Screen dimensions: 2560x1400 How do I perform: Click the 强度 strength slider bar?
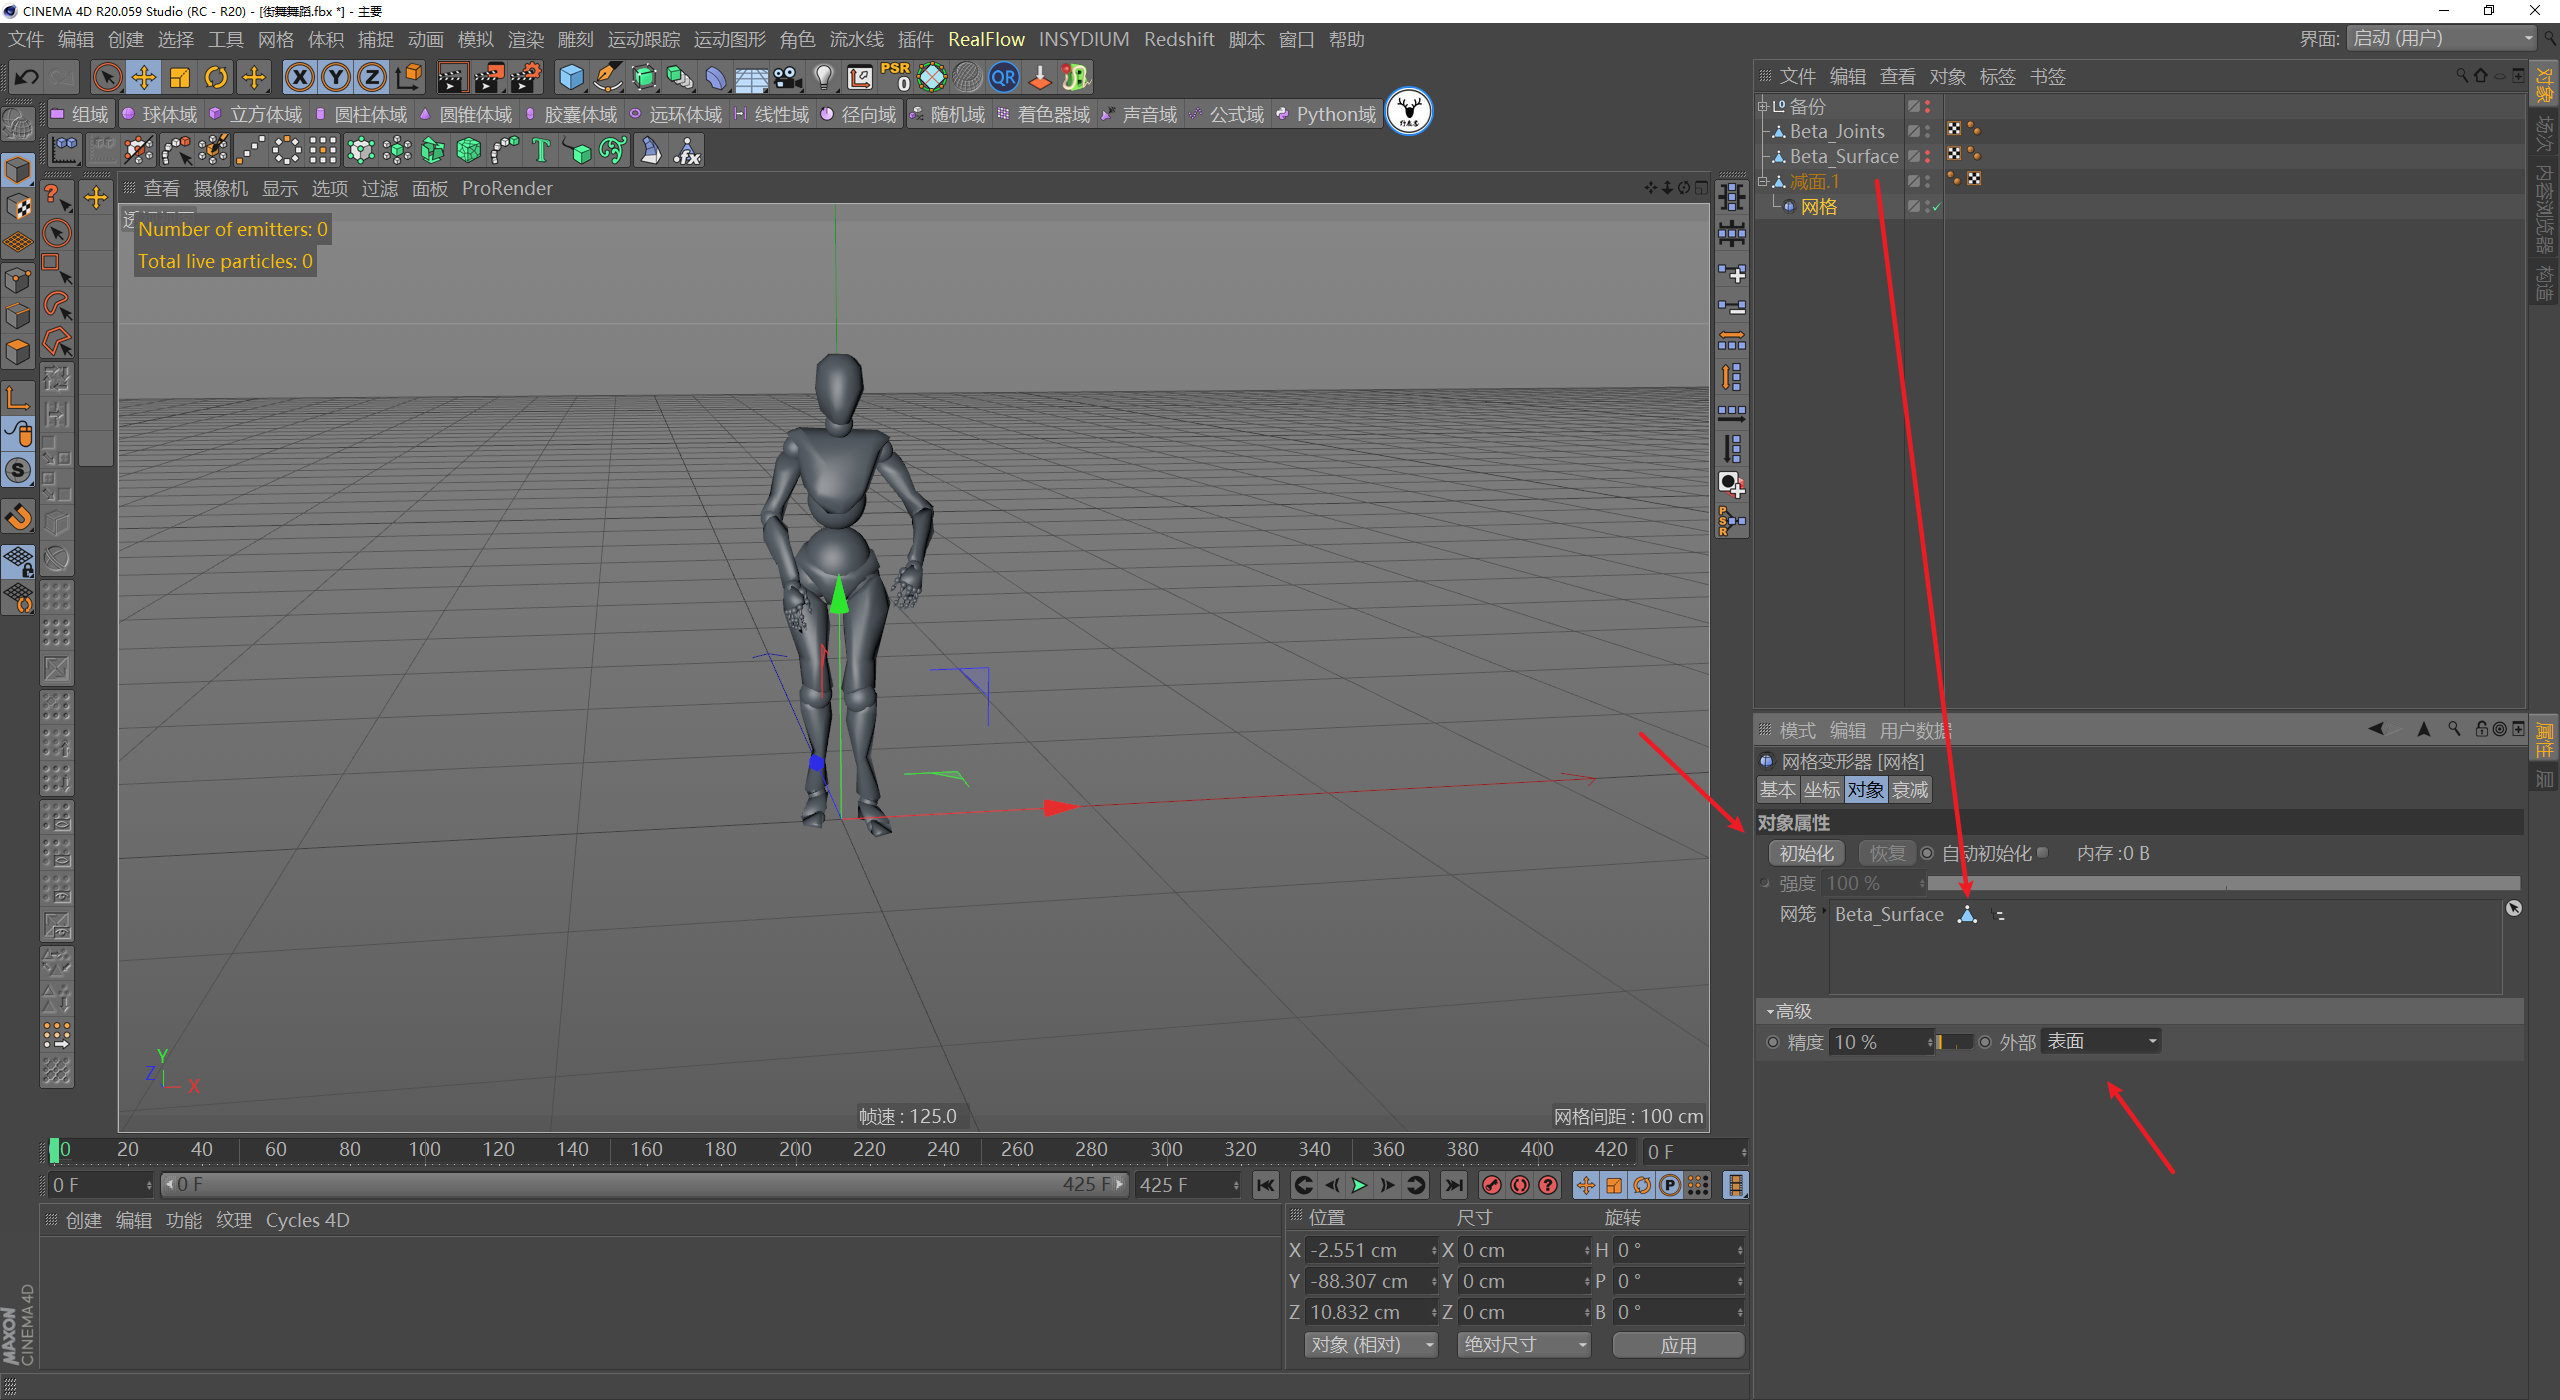(2222, 884)
